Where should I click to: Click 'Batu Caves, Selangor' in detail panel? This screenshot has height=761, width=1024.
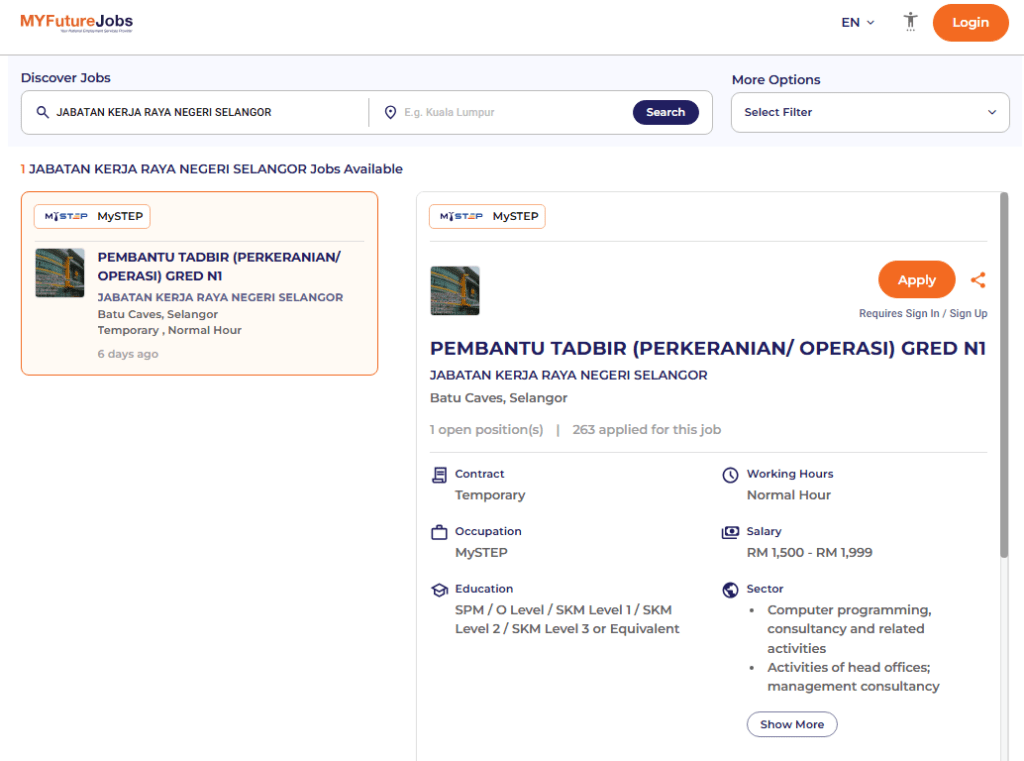(498, 398)
